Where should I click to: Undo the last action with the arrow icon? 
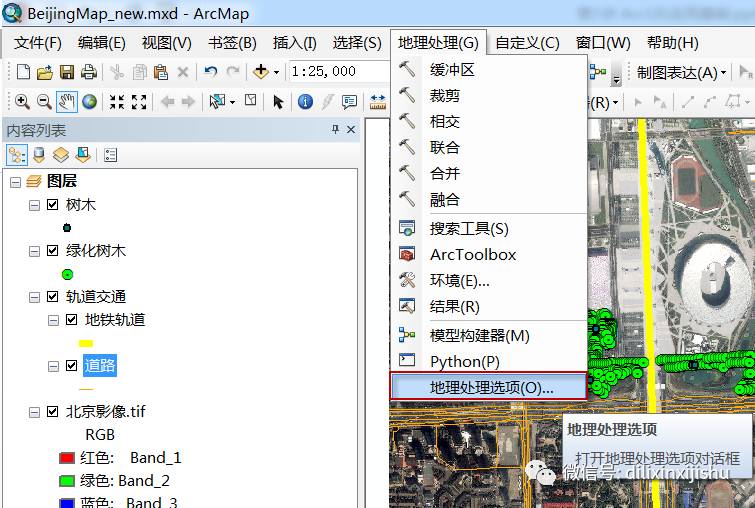[x=210, y=72]
